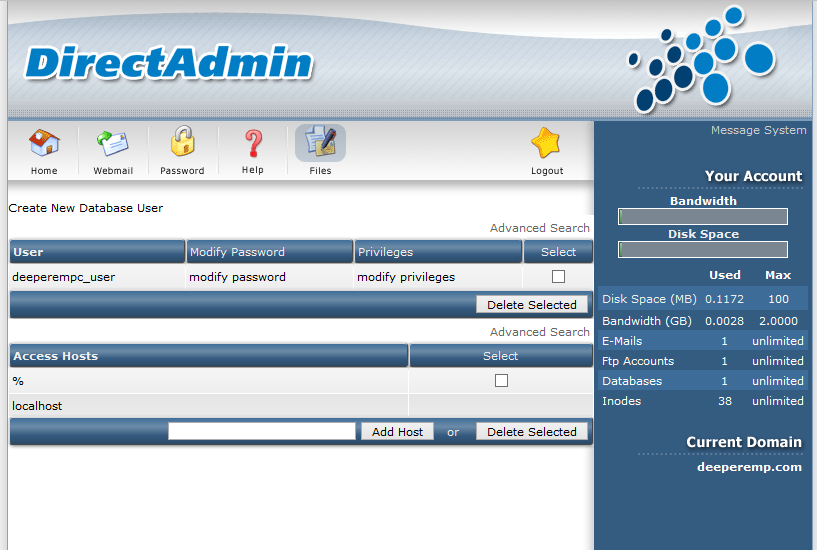
Task: Click the Password label text
Action: pos(182,171)
